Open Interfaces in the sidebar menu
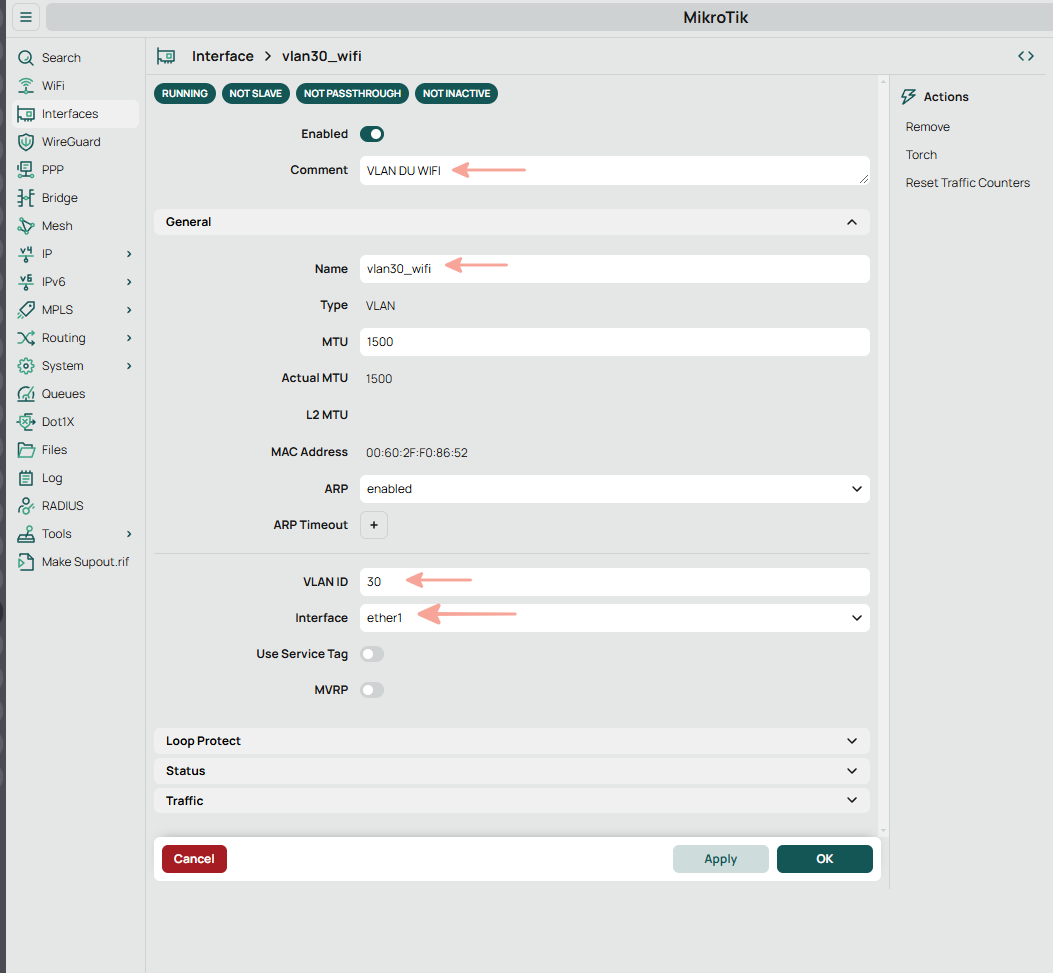 click(70, 114)
